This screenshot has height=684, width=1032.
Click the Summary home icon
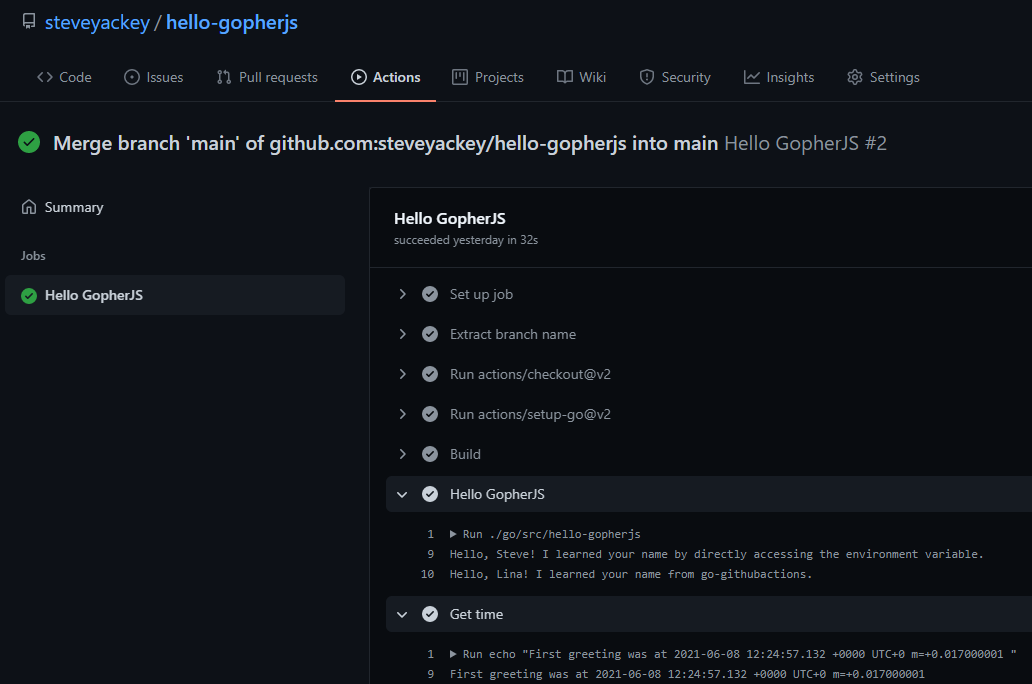tap(28, 207)
